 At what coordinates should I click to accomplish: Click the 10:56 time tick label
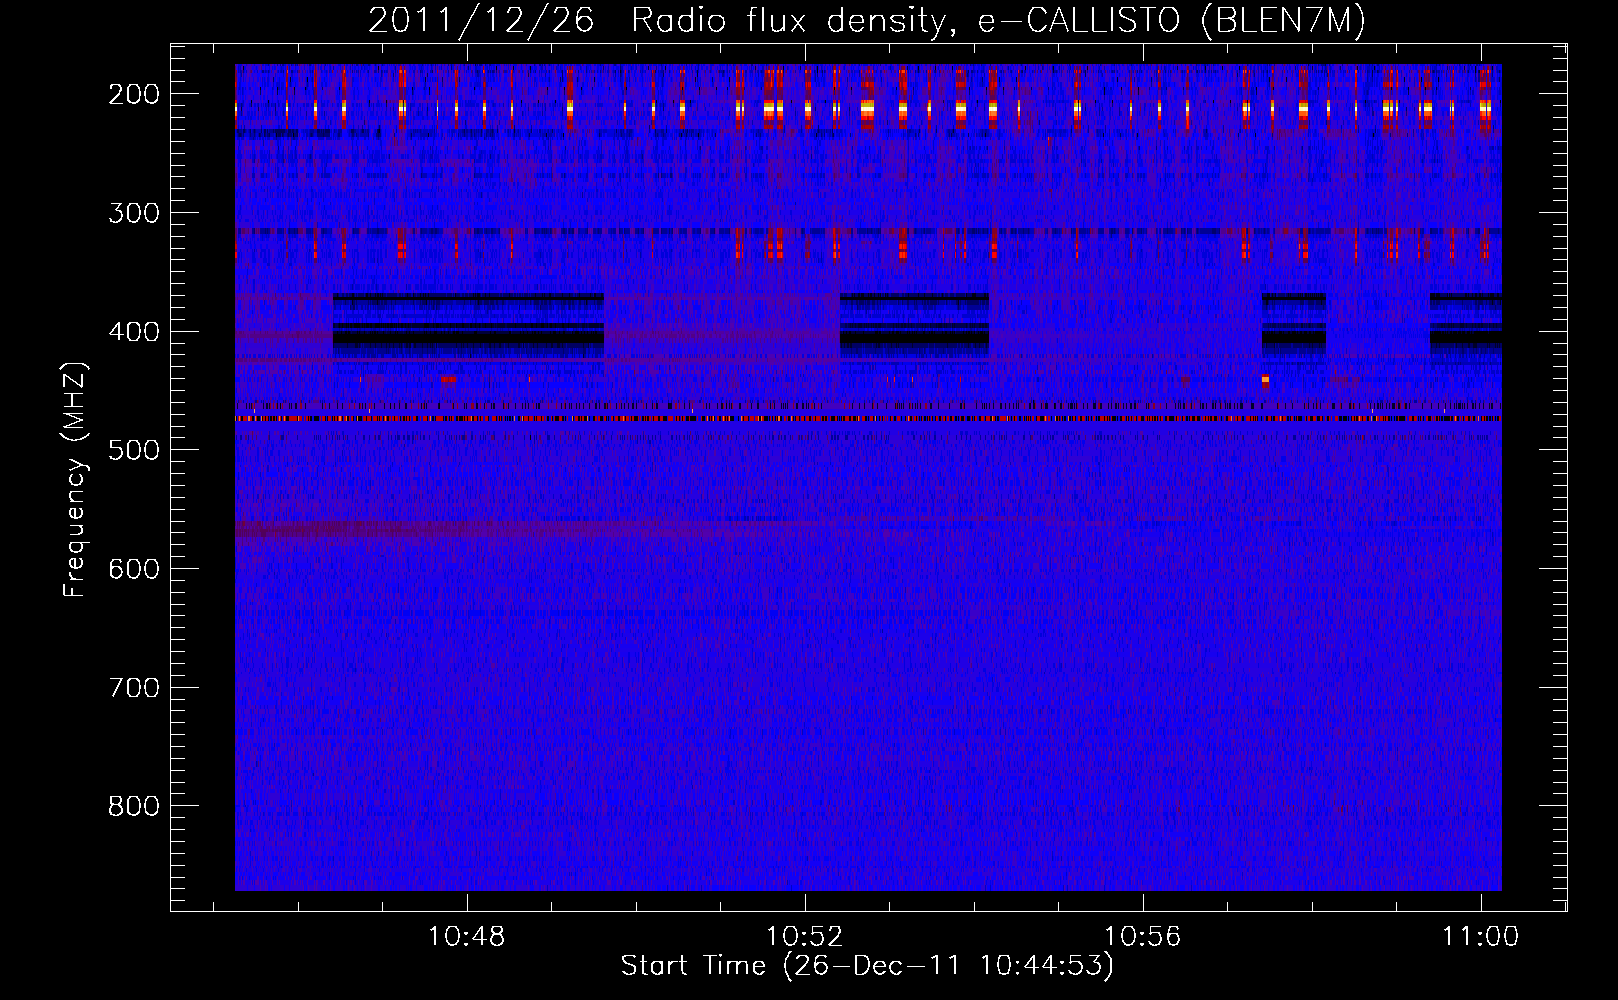1142,937
